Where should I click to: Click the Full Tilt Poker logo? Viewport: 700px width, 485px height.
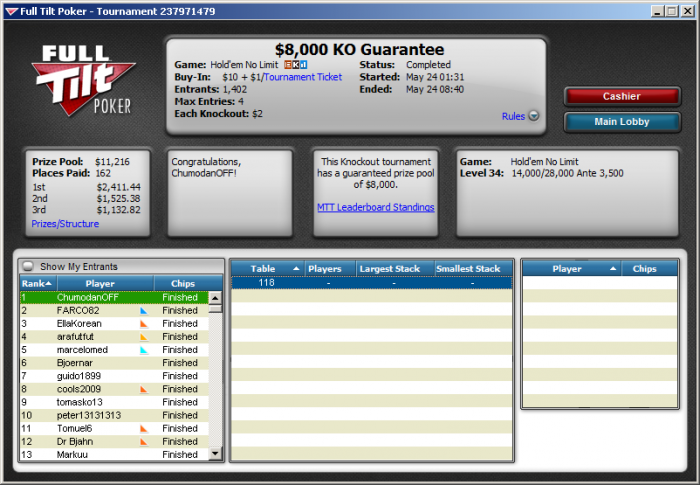83,80
